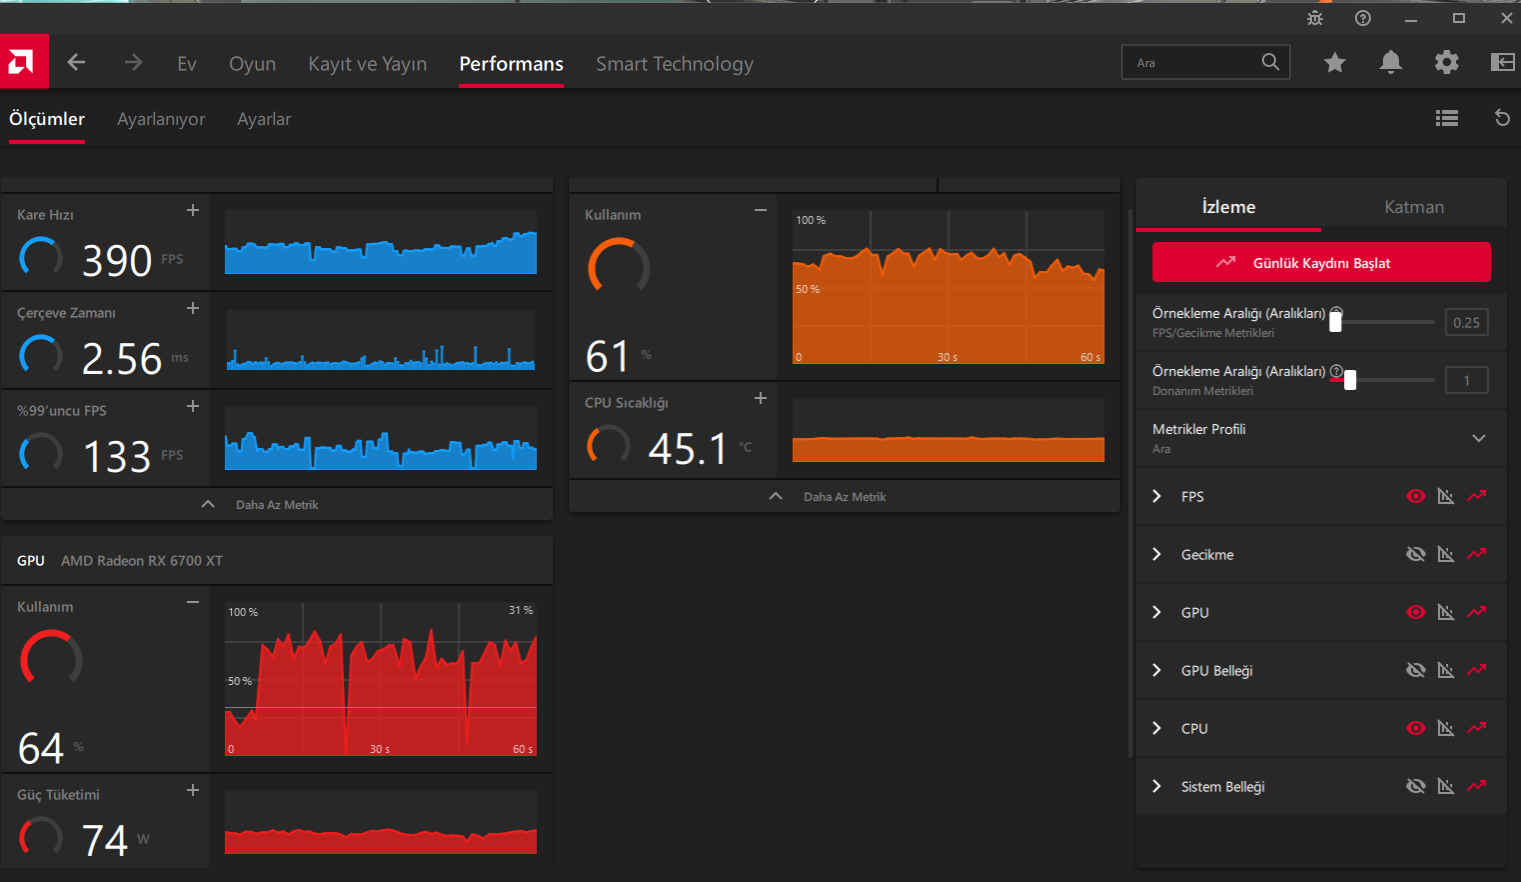Expand the FPS metrics row
This screenshot has width=1521, height=882.
[1157, 496]
